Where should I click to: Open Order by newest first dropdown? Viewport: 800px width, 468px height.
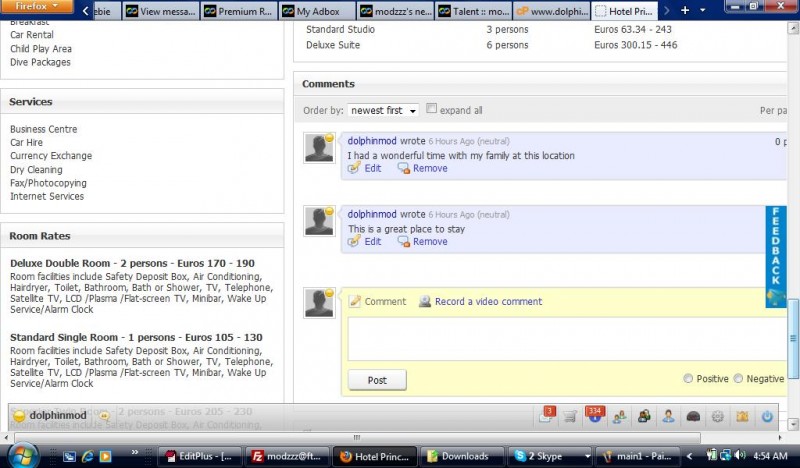pyautogui.click(x=383, y=110)
